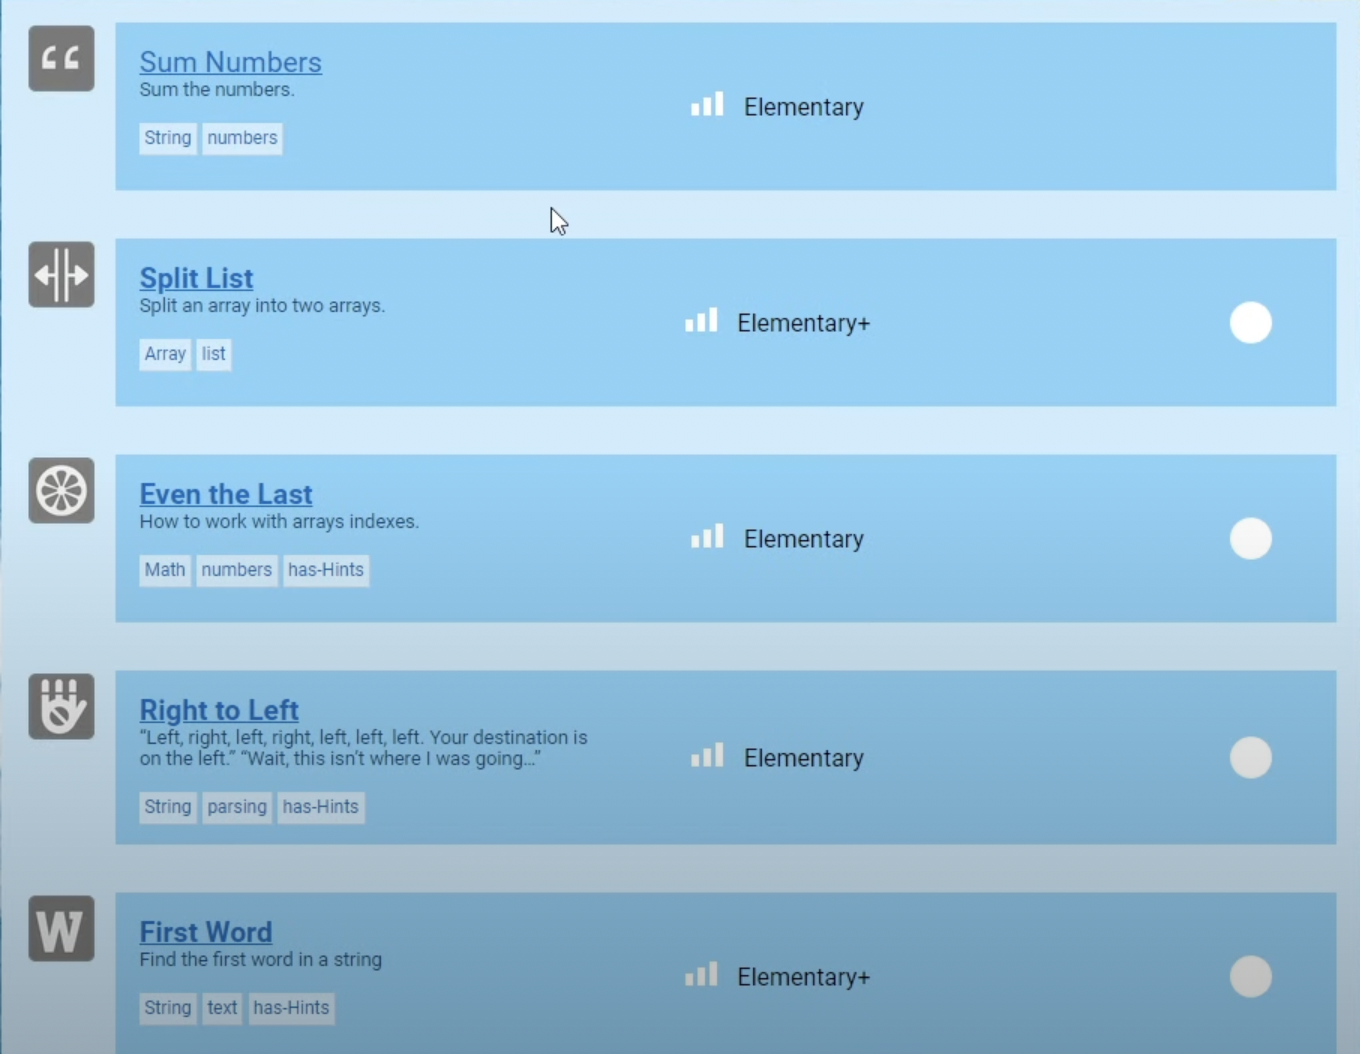Click the difficulty bars icon in First Word row
This screenshot has width=1360, height=1054.
click(x=701, y=974)
